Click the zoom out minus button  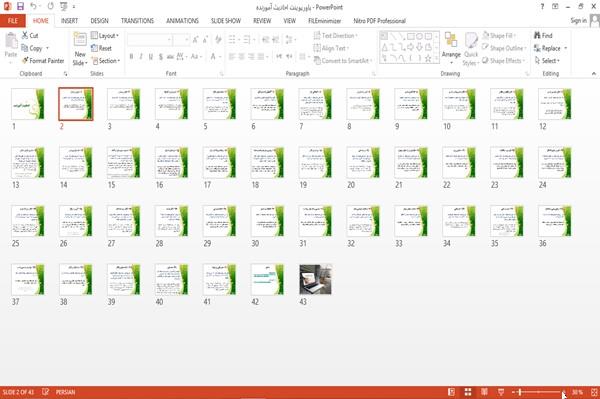pos(514,392)
